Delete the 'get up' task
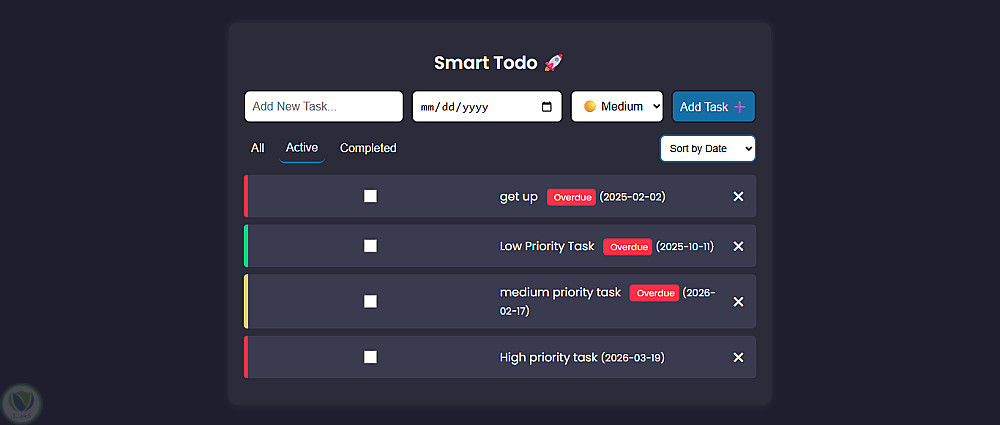 pyautogui.click(x=738, y=197)
